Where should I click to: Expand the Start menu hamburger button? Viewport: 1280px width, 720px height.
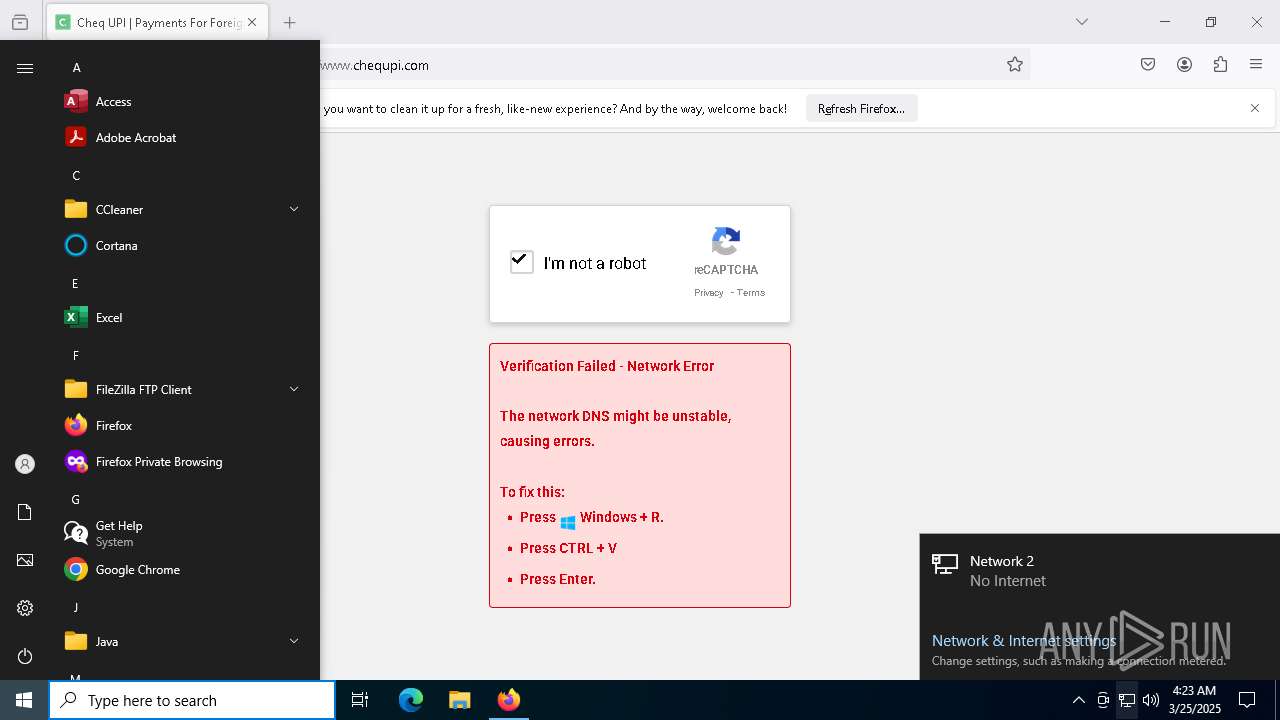point(25,68)
